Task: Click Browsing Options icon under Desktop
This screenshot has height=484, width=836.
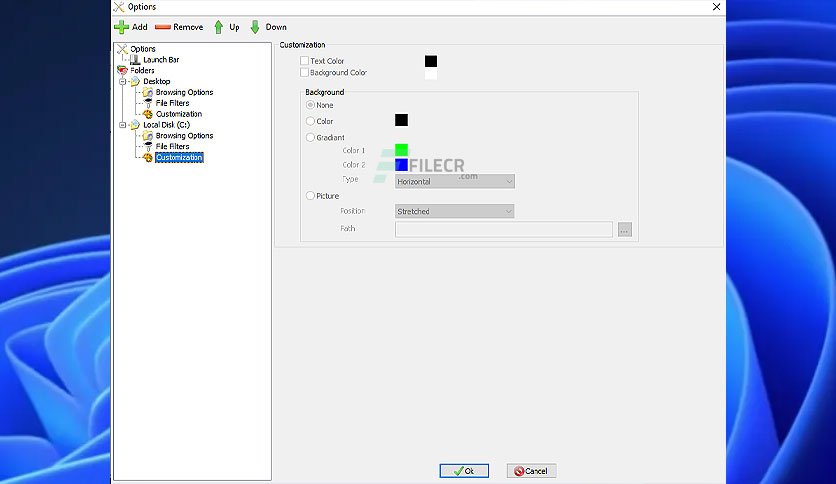Action: 148,92
